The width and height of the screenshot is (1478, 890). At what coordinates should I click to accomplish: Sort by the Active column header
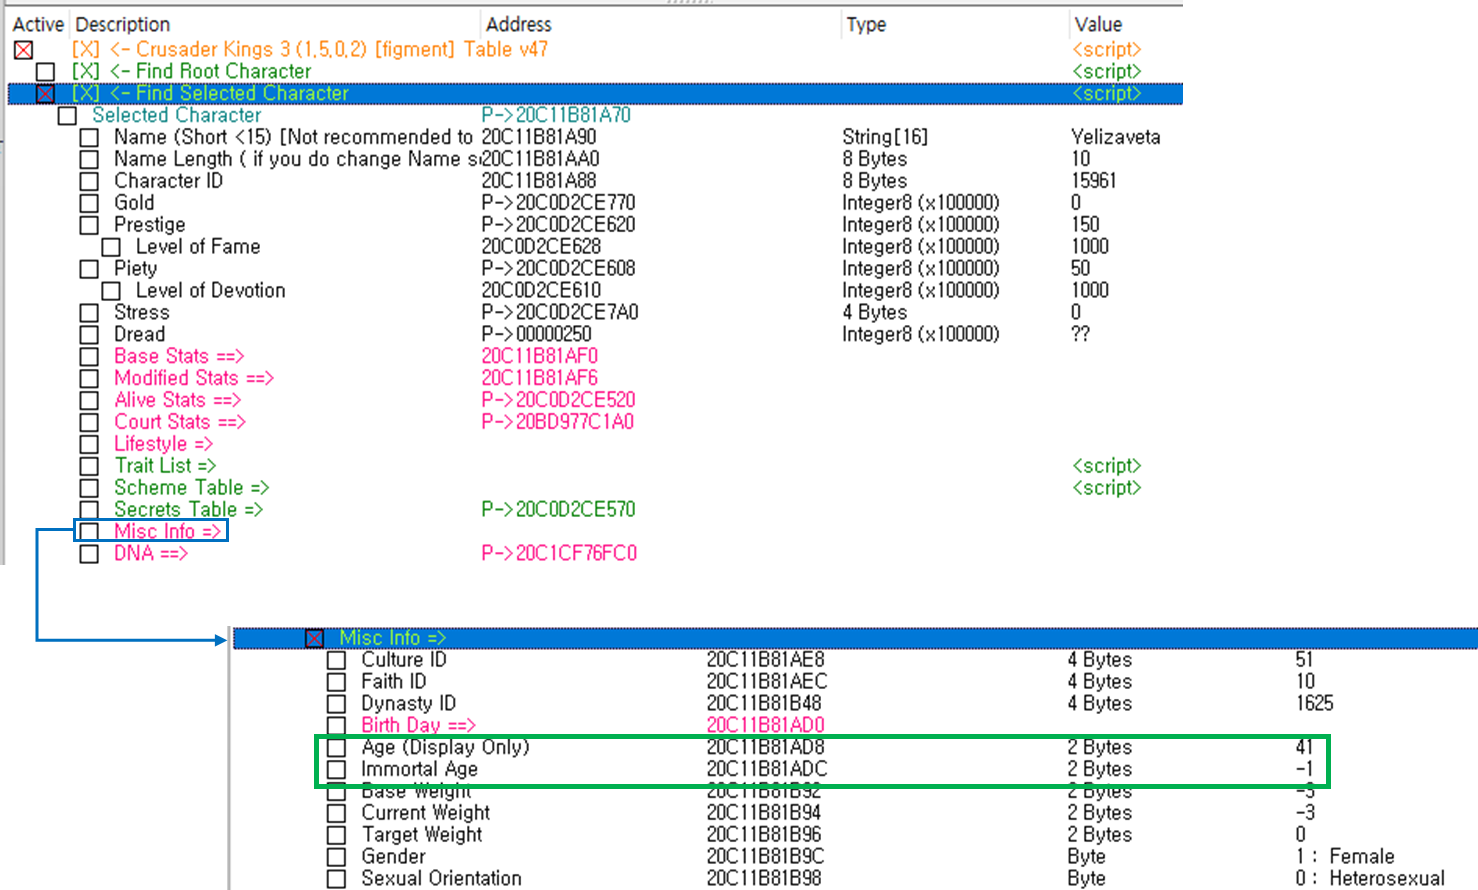pos(38,24)
